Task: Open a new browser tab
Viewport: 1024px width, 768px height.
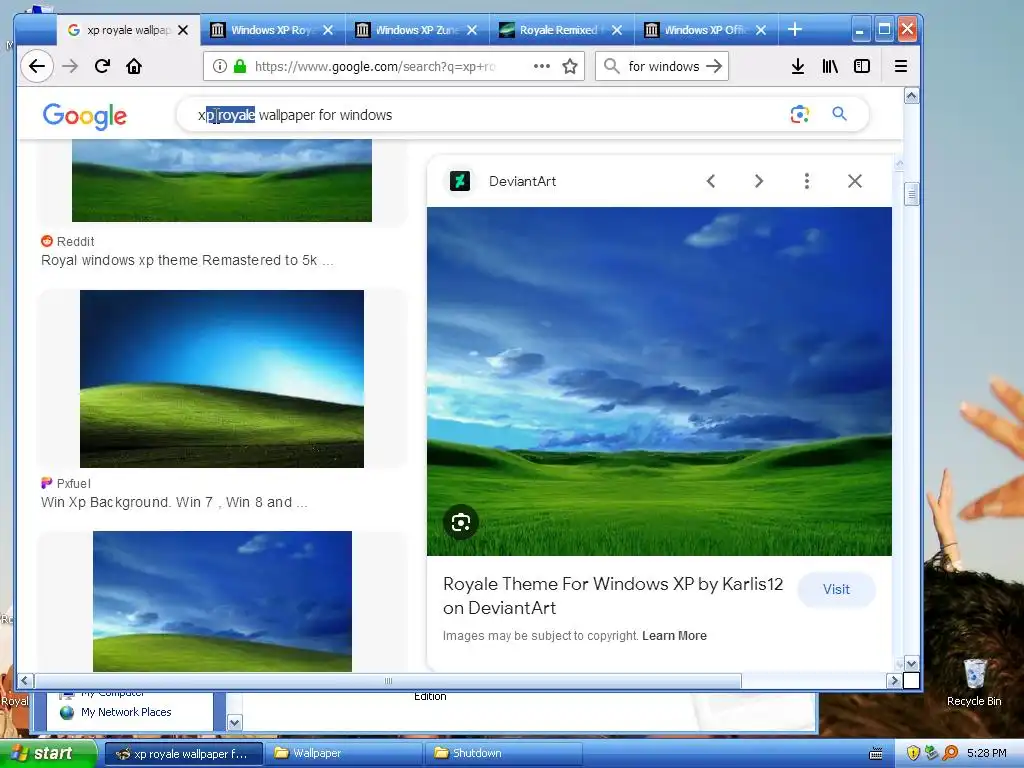Action: click(795, 29)
